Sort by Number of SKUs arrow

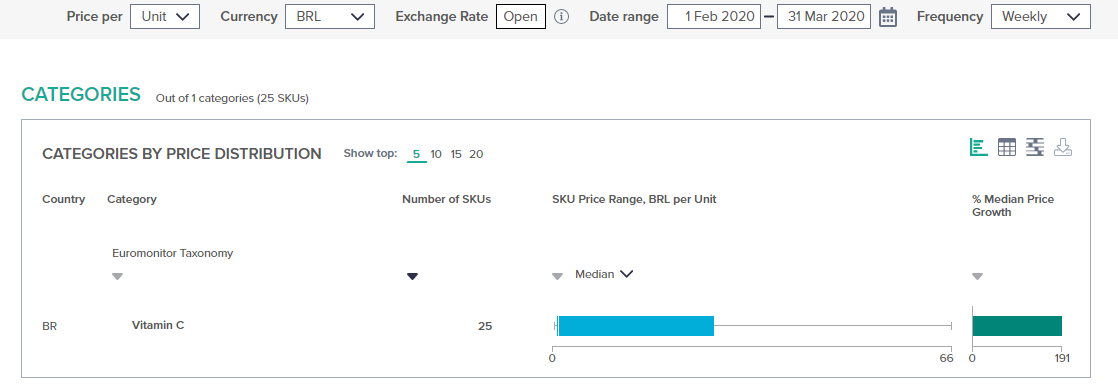(x=412, y=277)
